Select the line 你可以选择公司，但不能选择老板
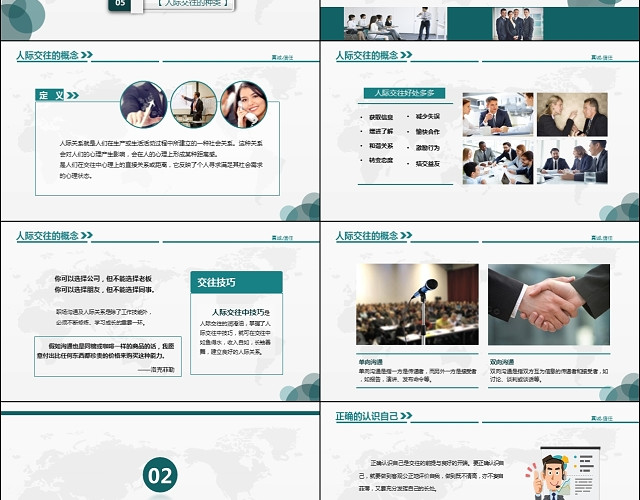Screen dimensions: 640x500 pyautogui.click(x=103, y=279)
